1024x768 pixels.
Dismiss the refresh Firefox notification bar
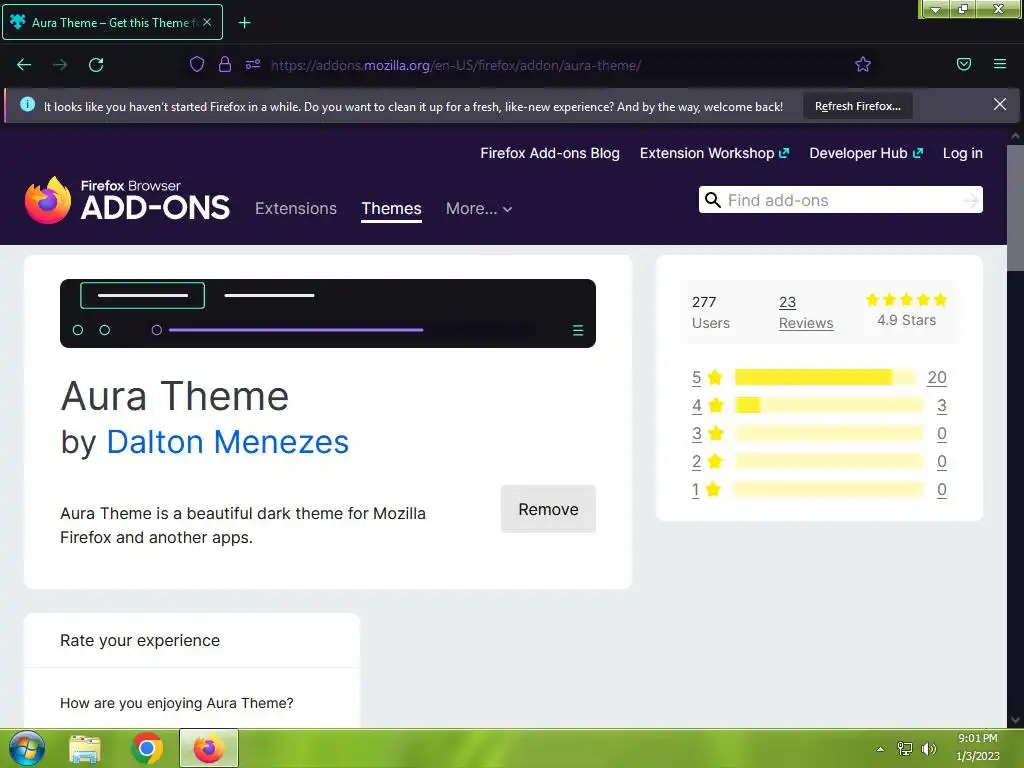tap(1000, 104)
